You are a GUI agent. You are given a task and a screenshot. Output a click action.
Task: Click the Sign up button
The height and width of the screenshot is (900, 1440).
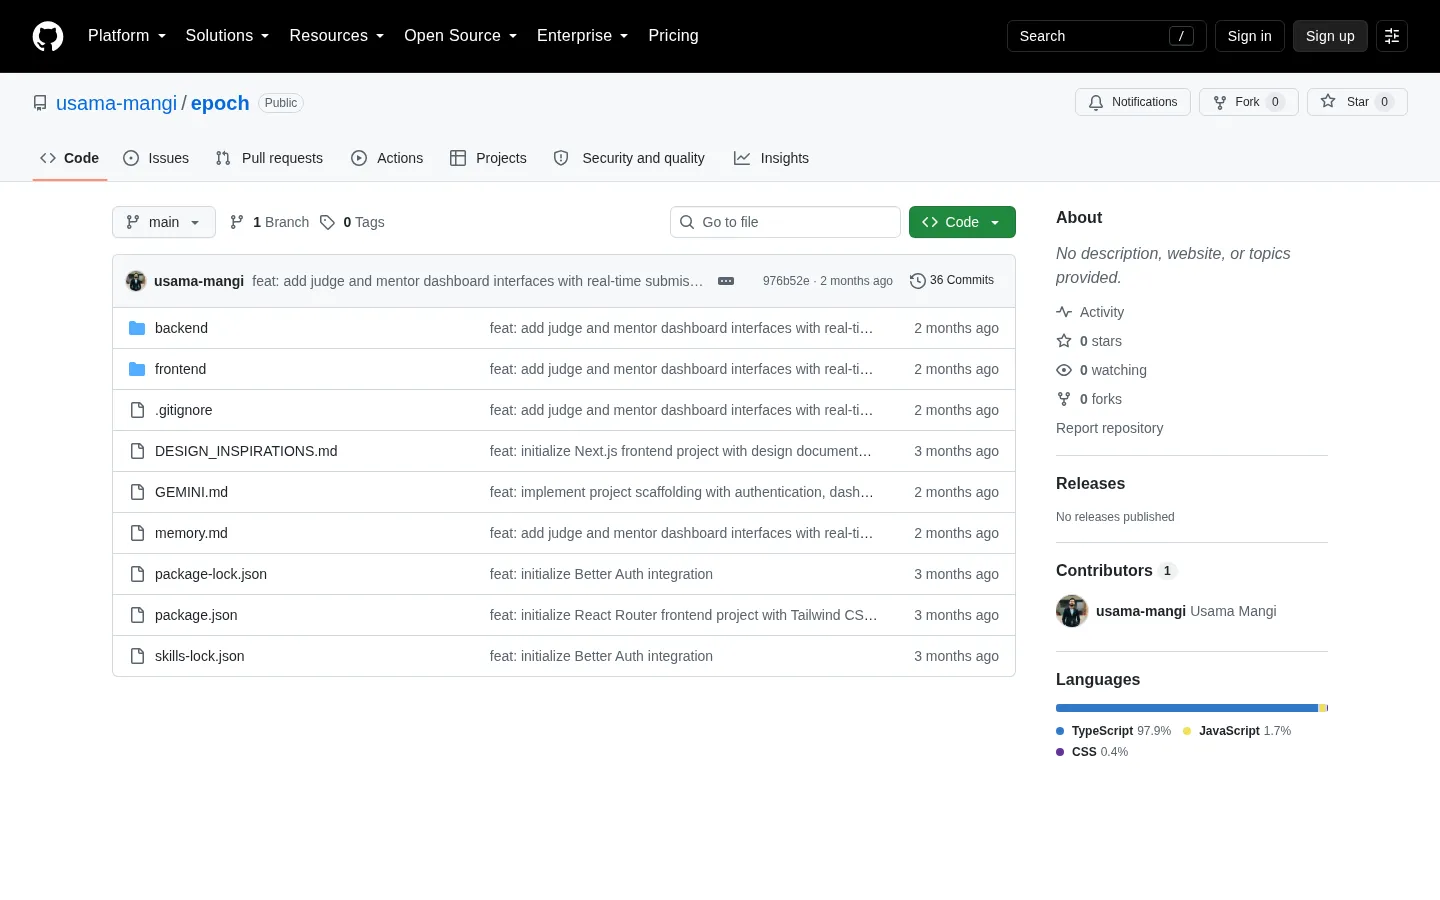coord(1330,36)
